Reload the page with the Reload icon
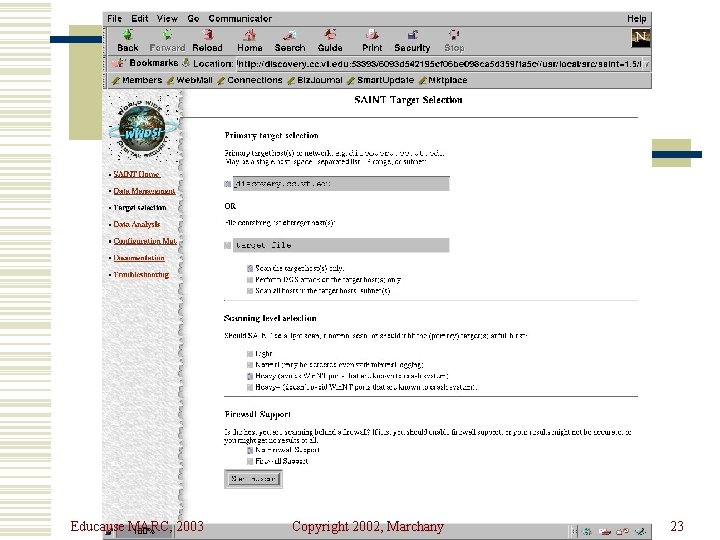Viewport: 720px width, 540px height. (x=207, y=40)
